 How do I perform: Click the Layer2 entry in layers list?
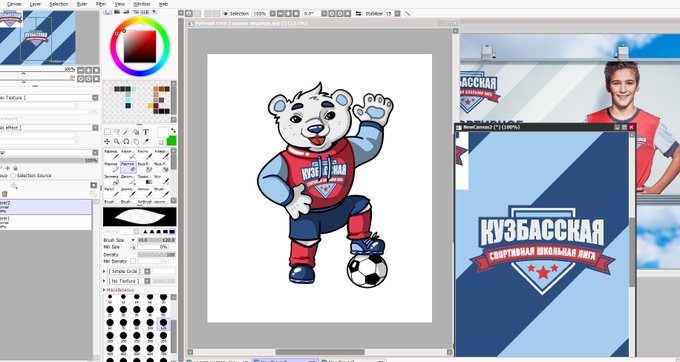point(46,207)
